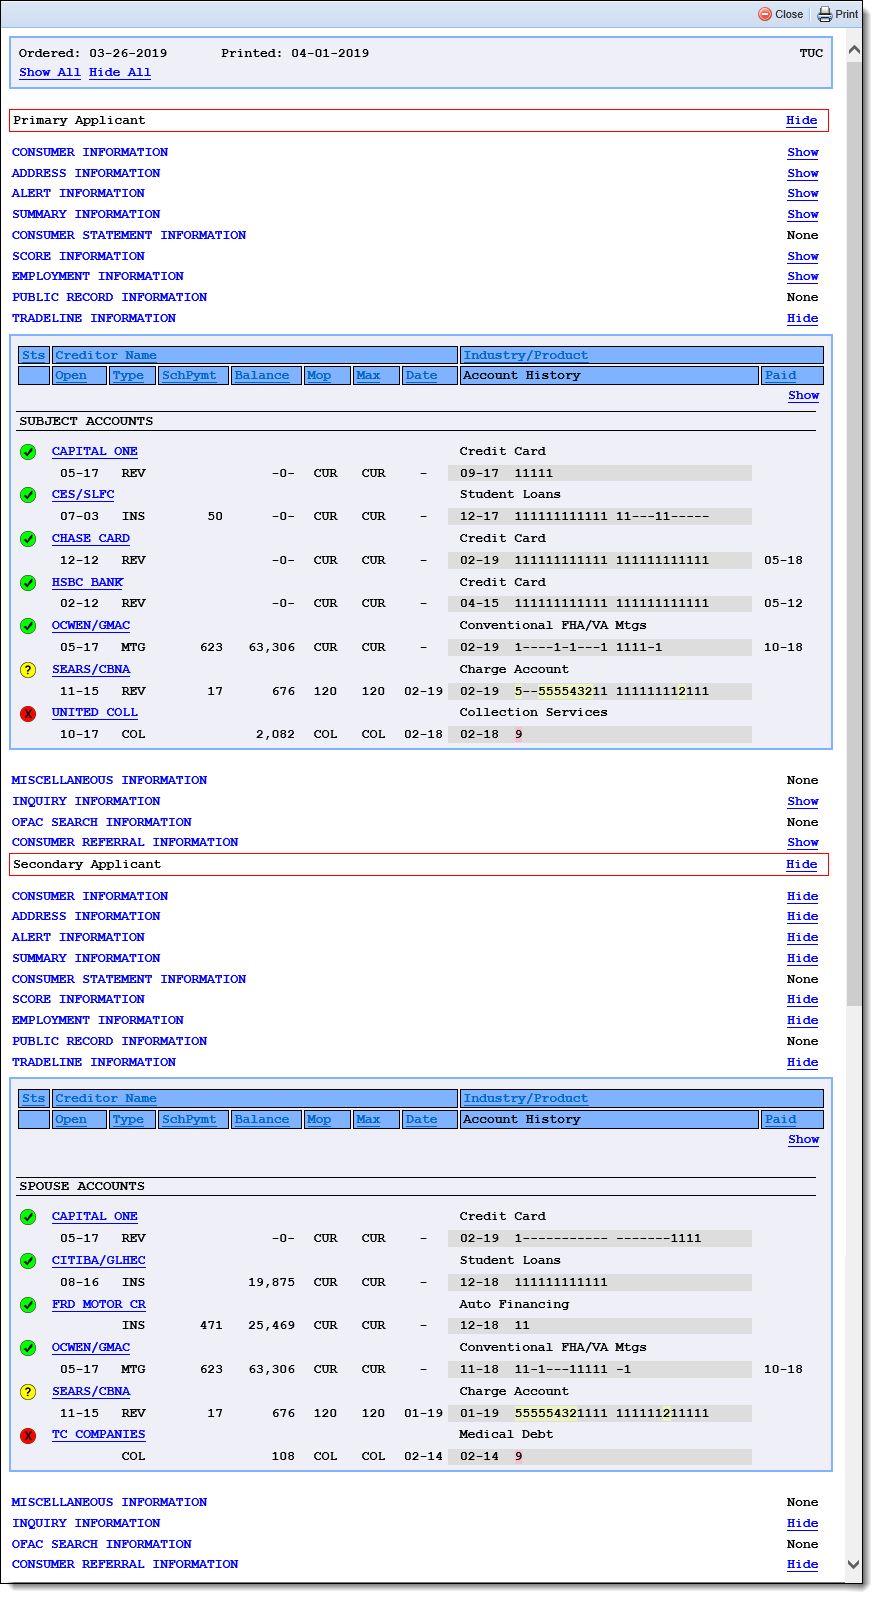The height and width of the screenshot is (1599, 878).
Task: Sort spouse tradelines by Date column
Action: tap(421, 1119)
